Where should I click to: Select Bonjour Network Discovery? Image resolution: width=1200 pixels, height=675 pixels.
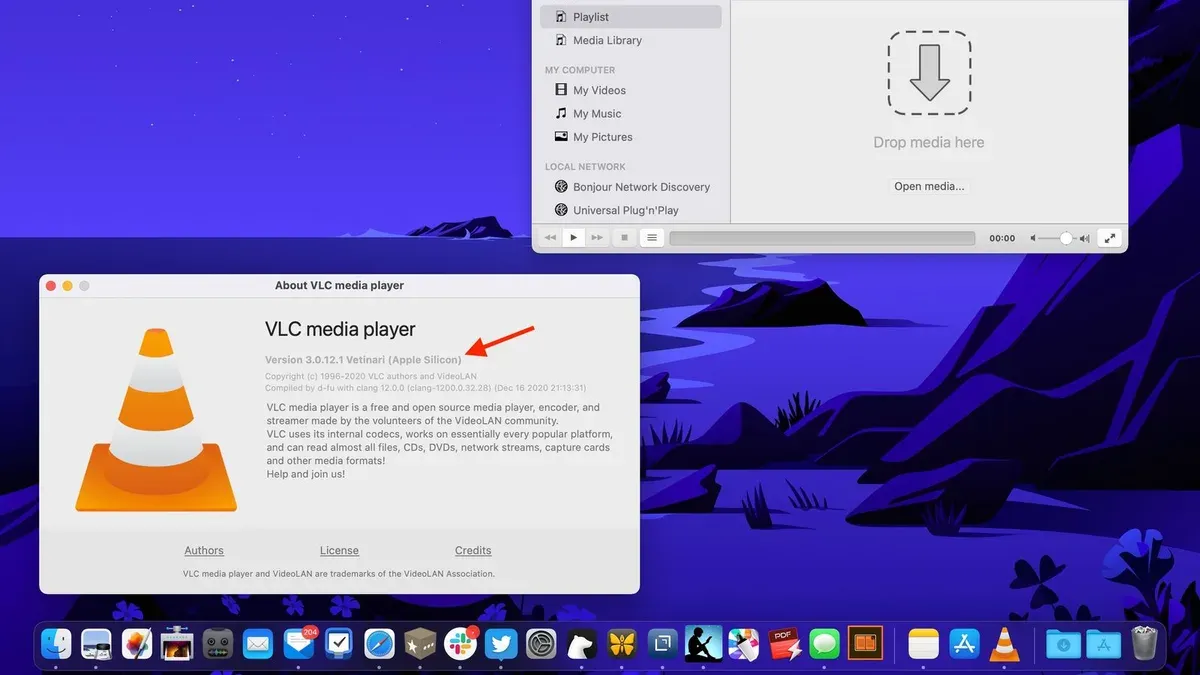click(630, 187)
